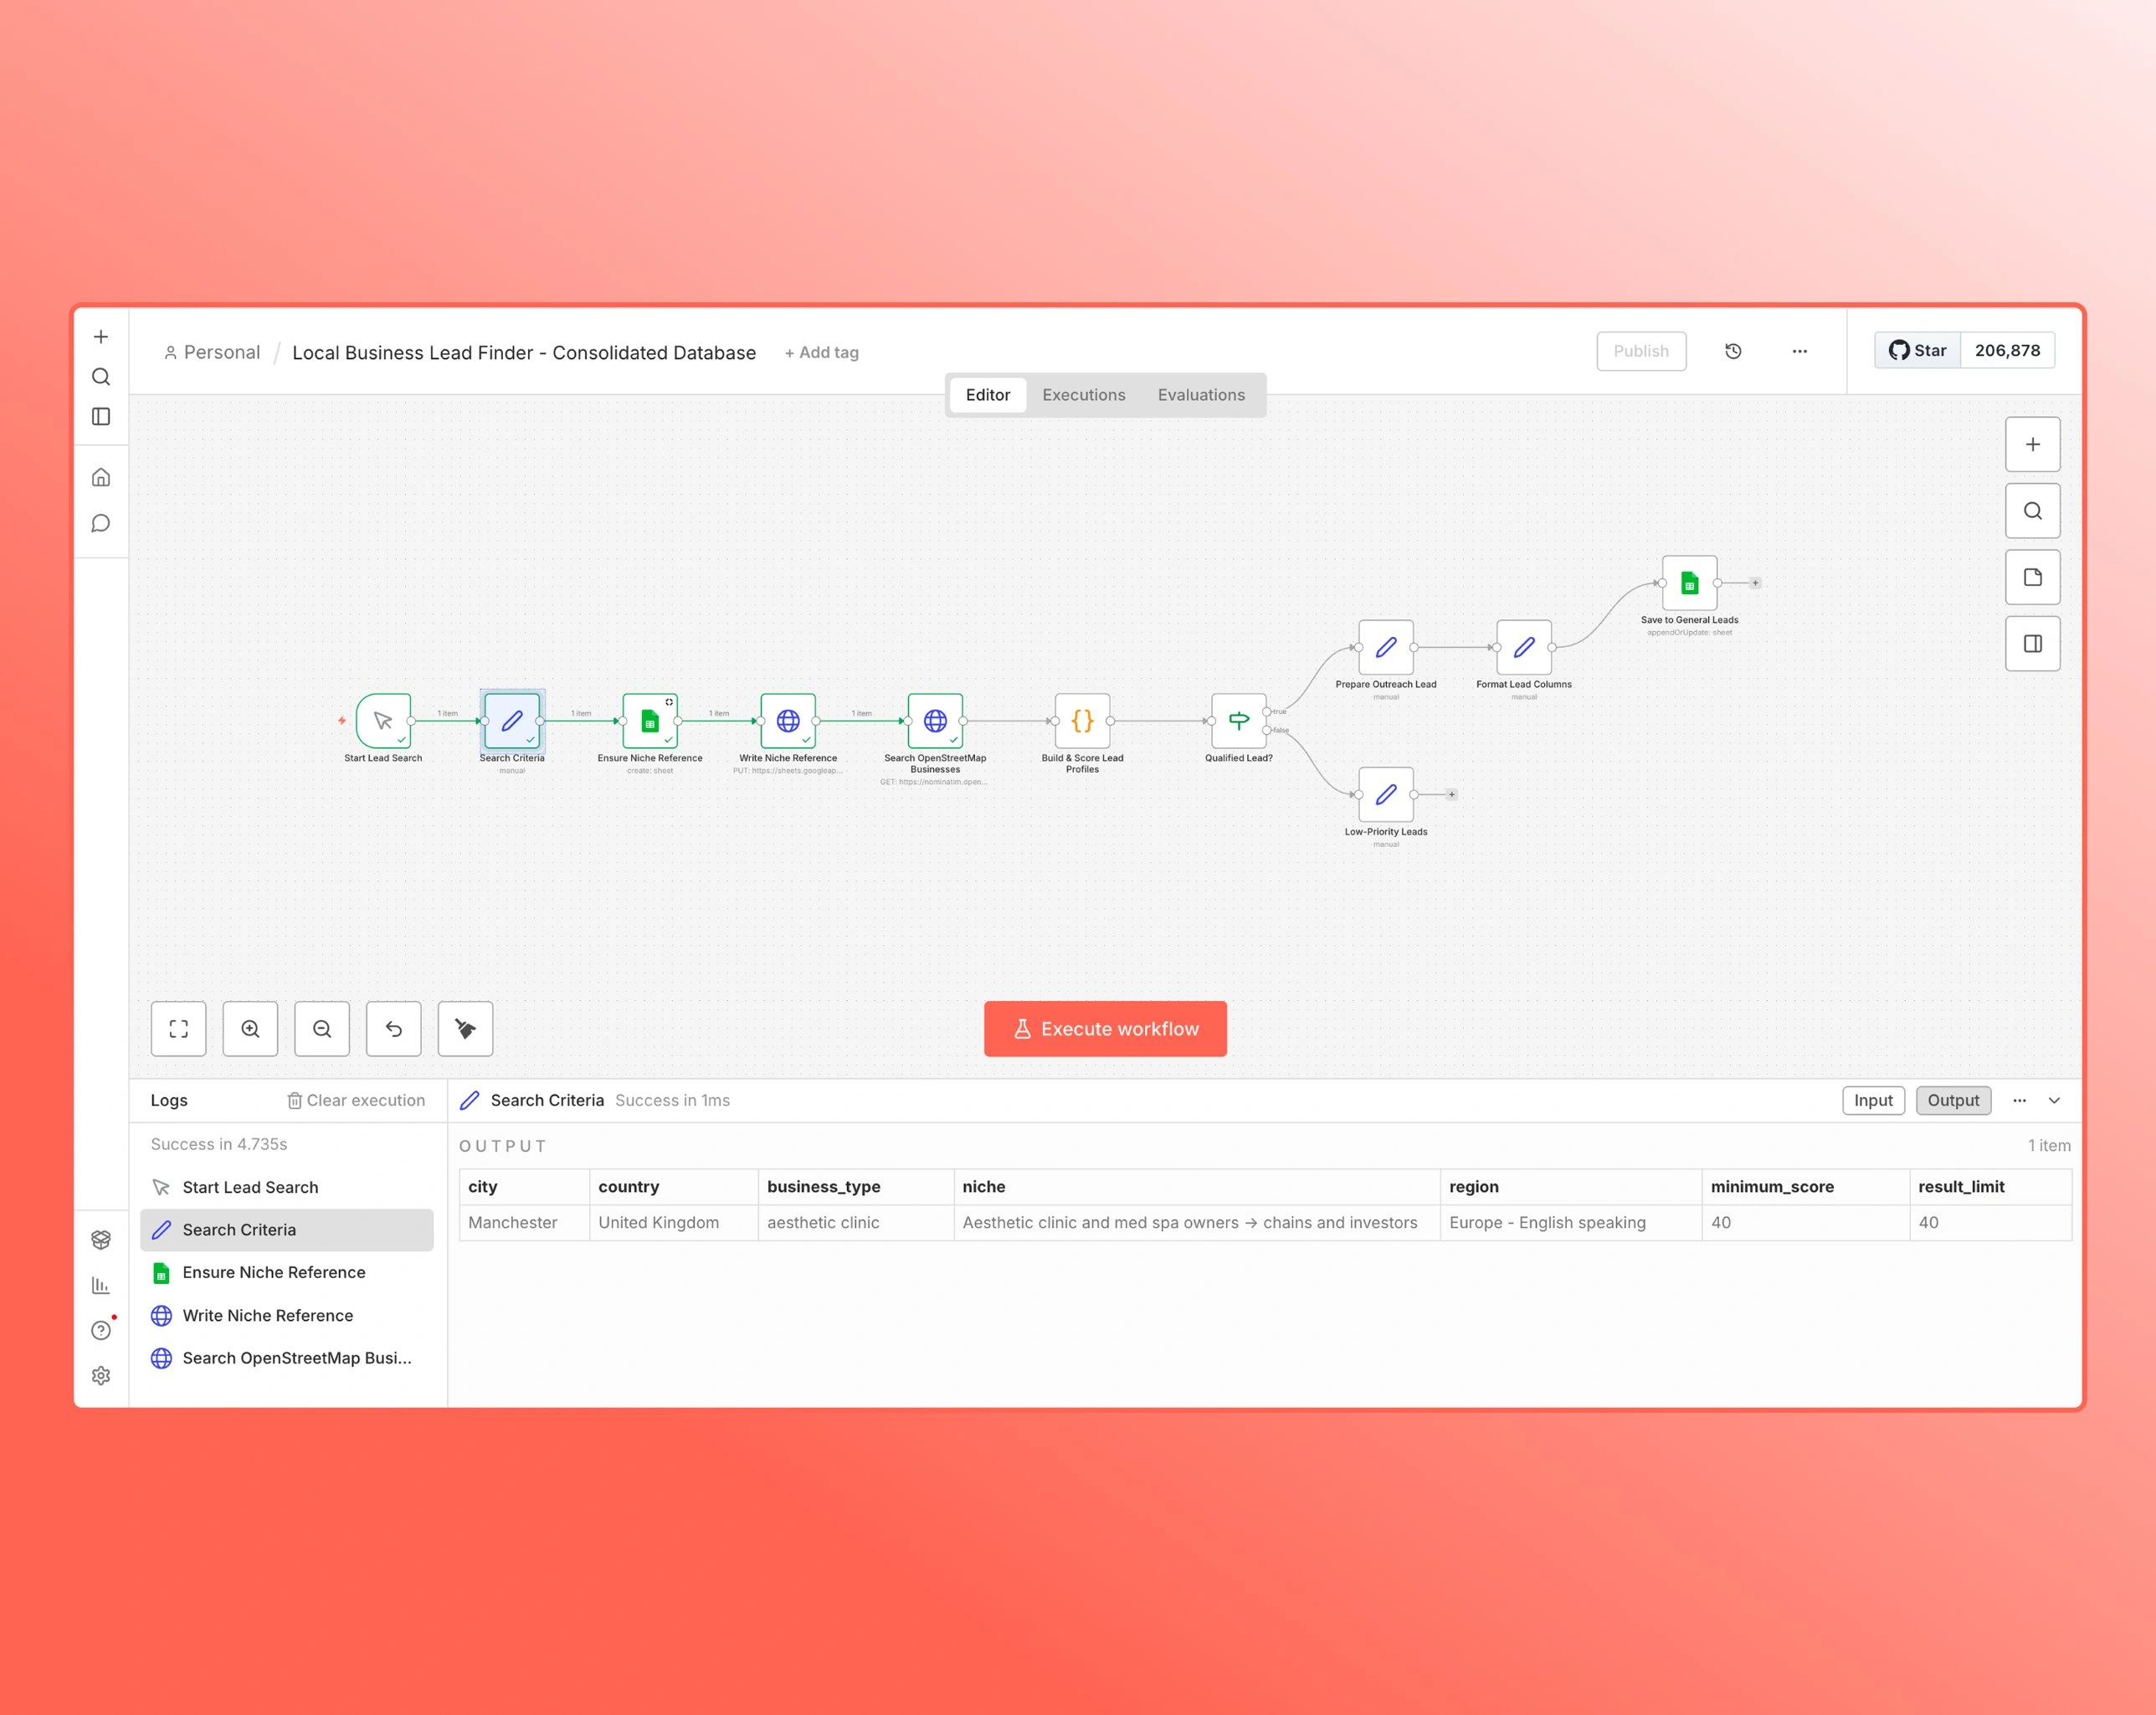
Task: Toggle the Output pane in logs
Action: coord(1953,1100)
